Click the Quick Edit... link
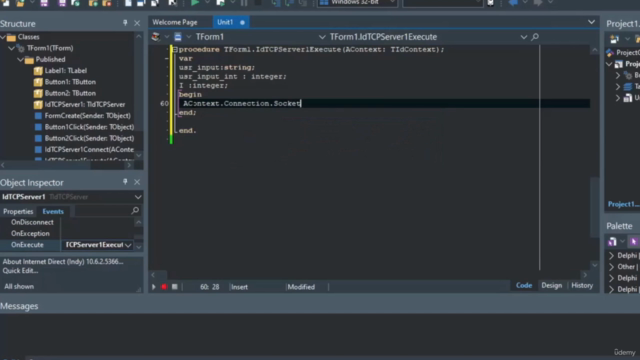This screenshot has width=640, height=360. [x=20, y=271]
